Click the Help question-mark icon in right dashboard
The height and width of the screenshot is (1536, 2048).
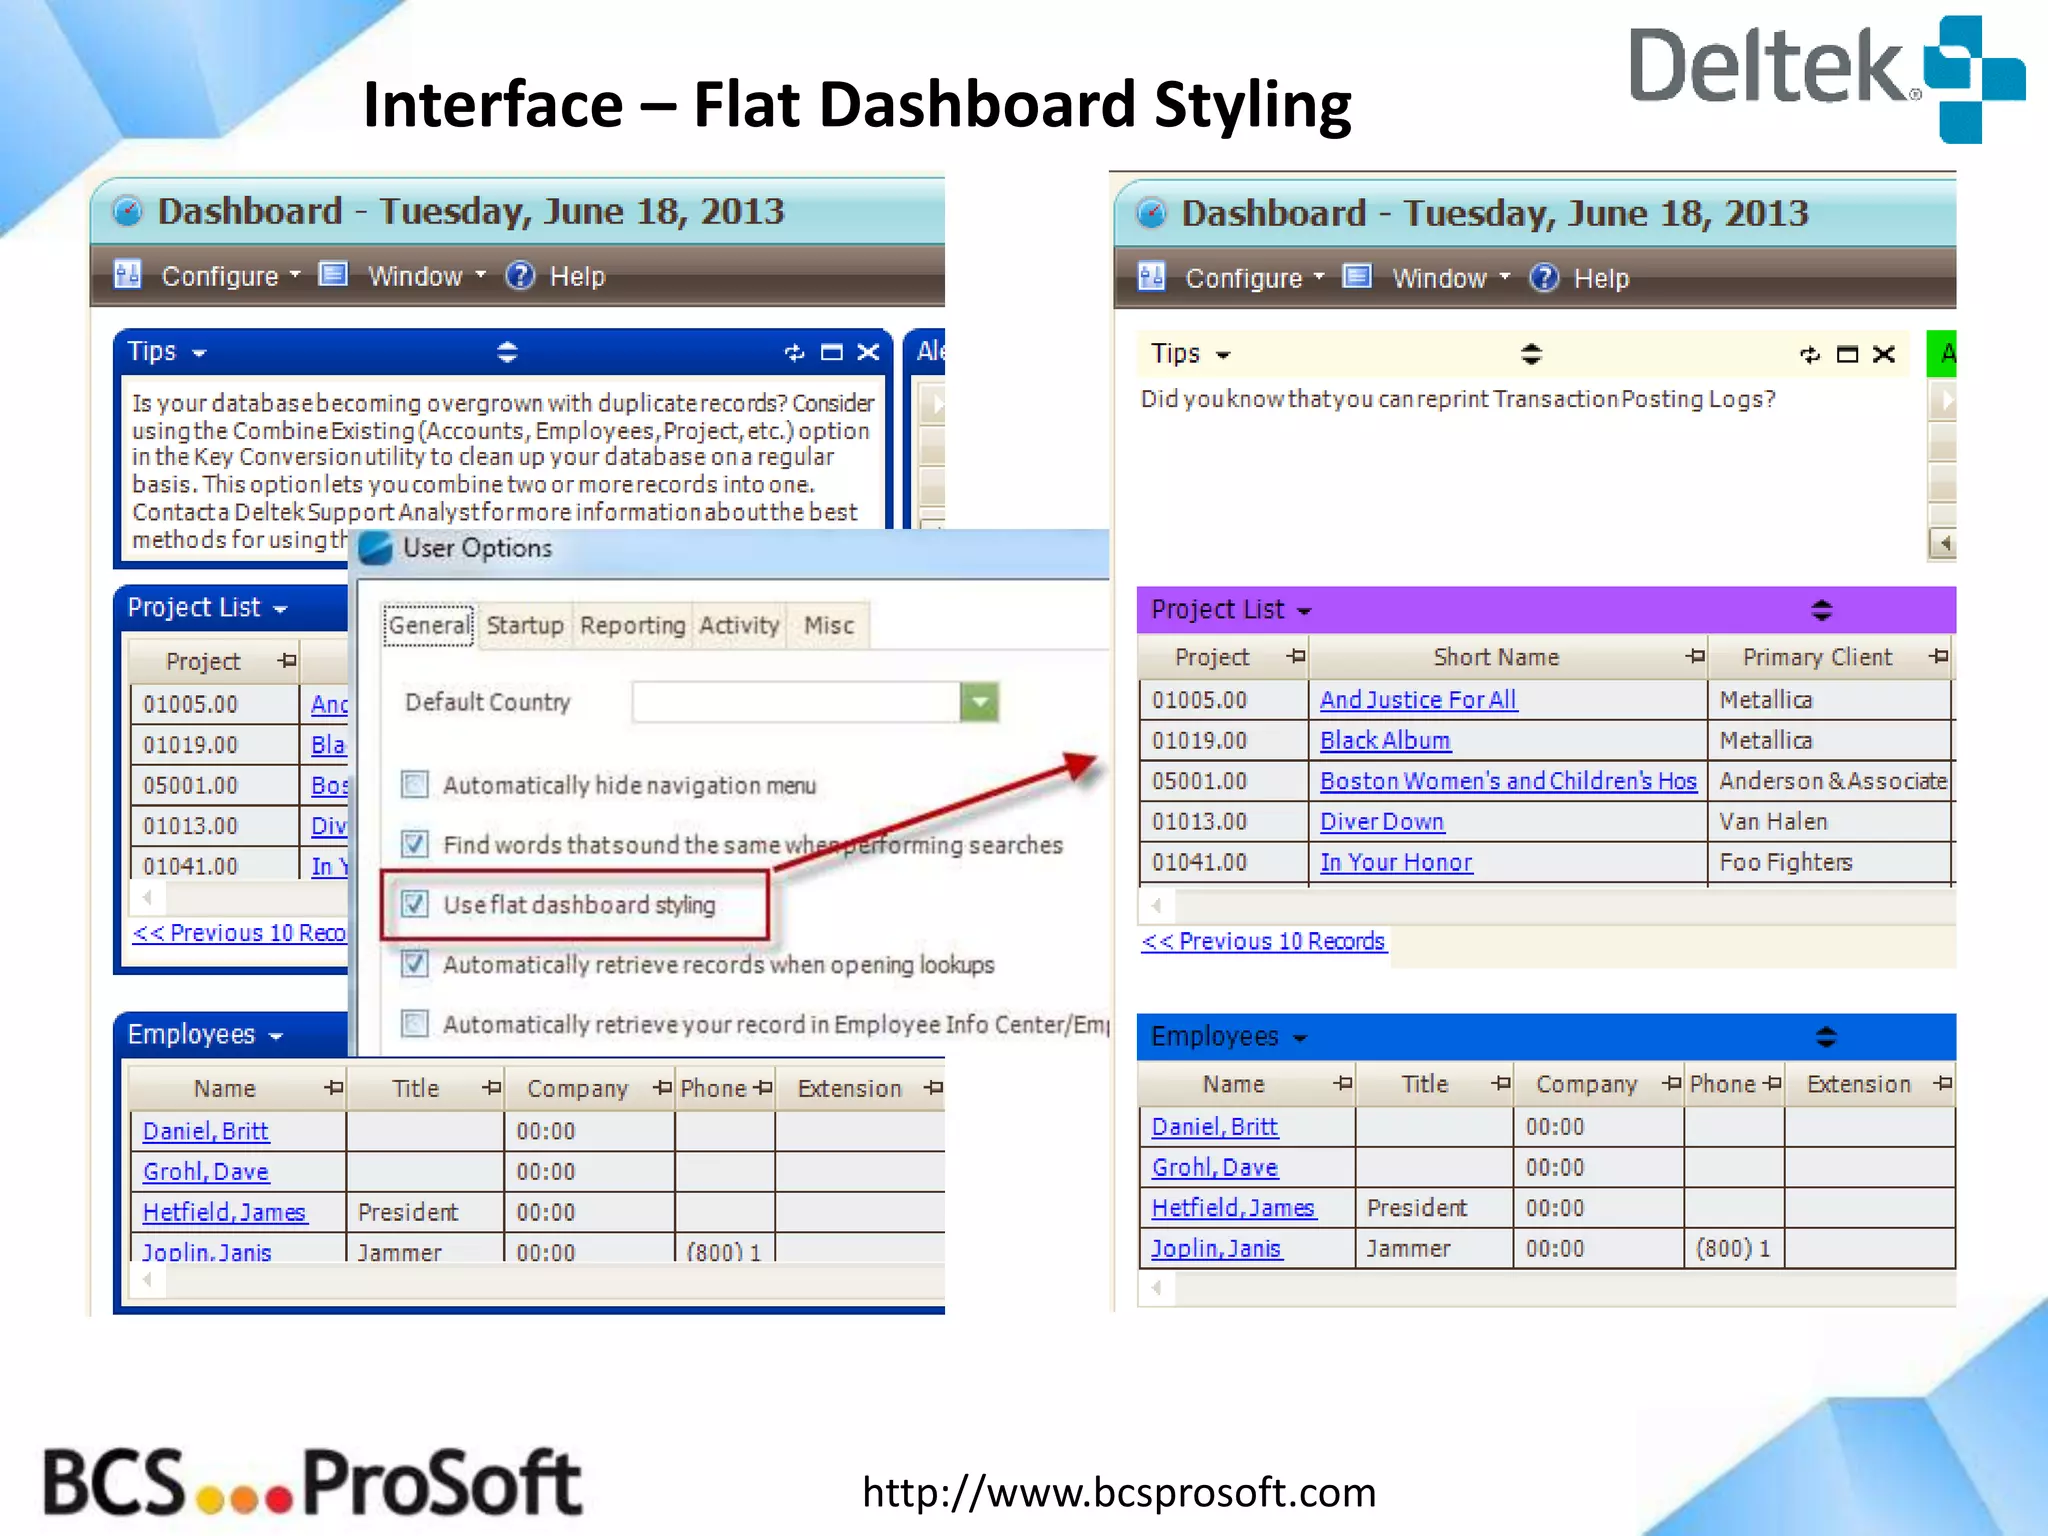[1544, 277]
